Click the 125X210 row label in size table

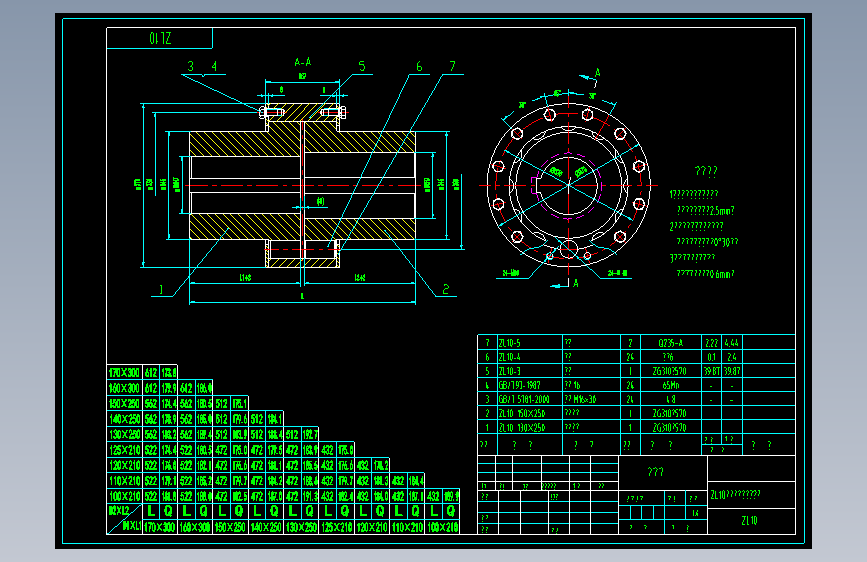(x=124, y=450)
